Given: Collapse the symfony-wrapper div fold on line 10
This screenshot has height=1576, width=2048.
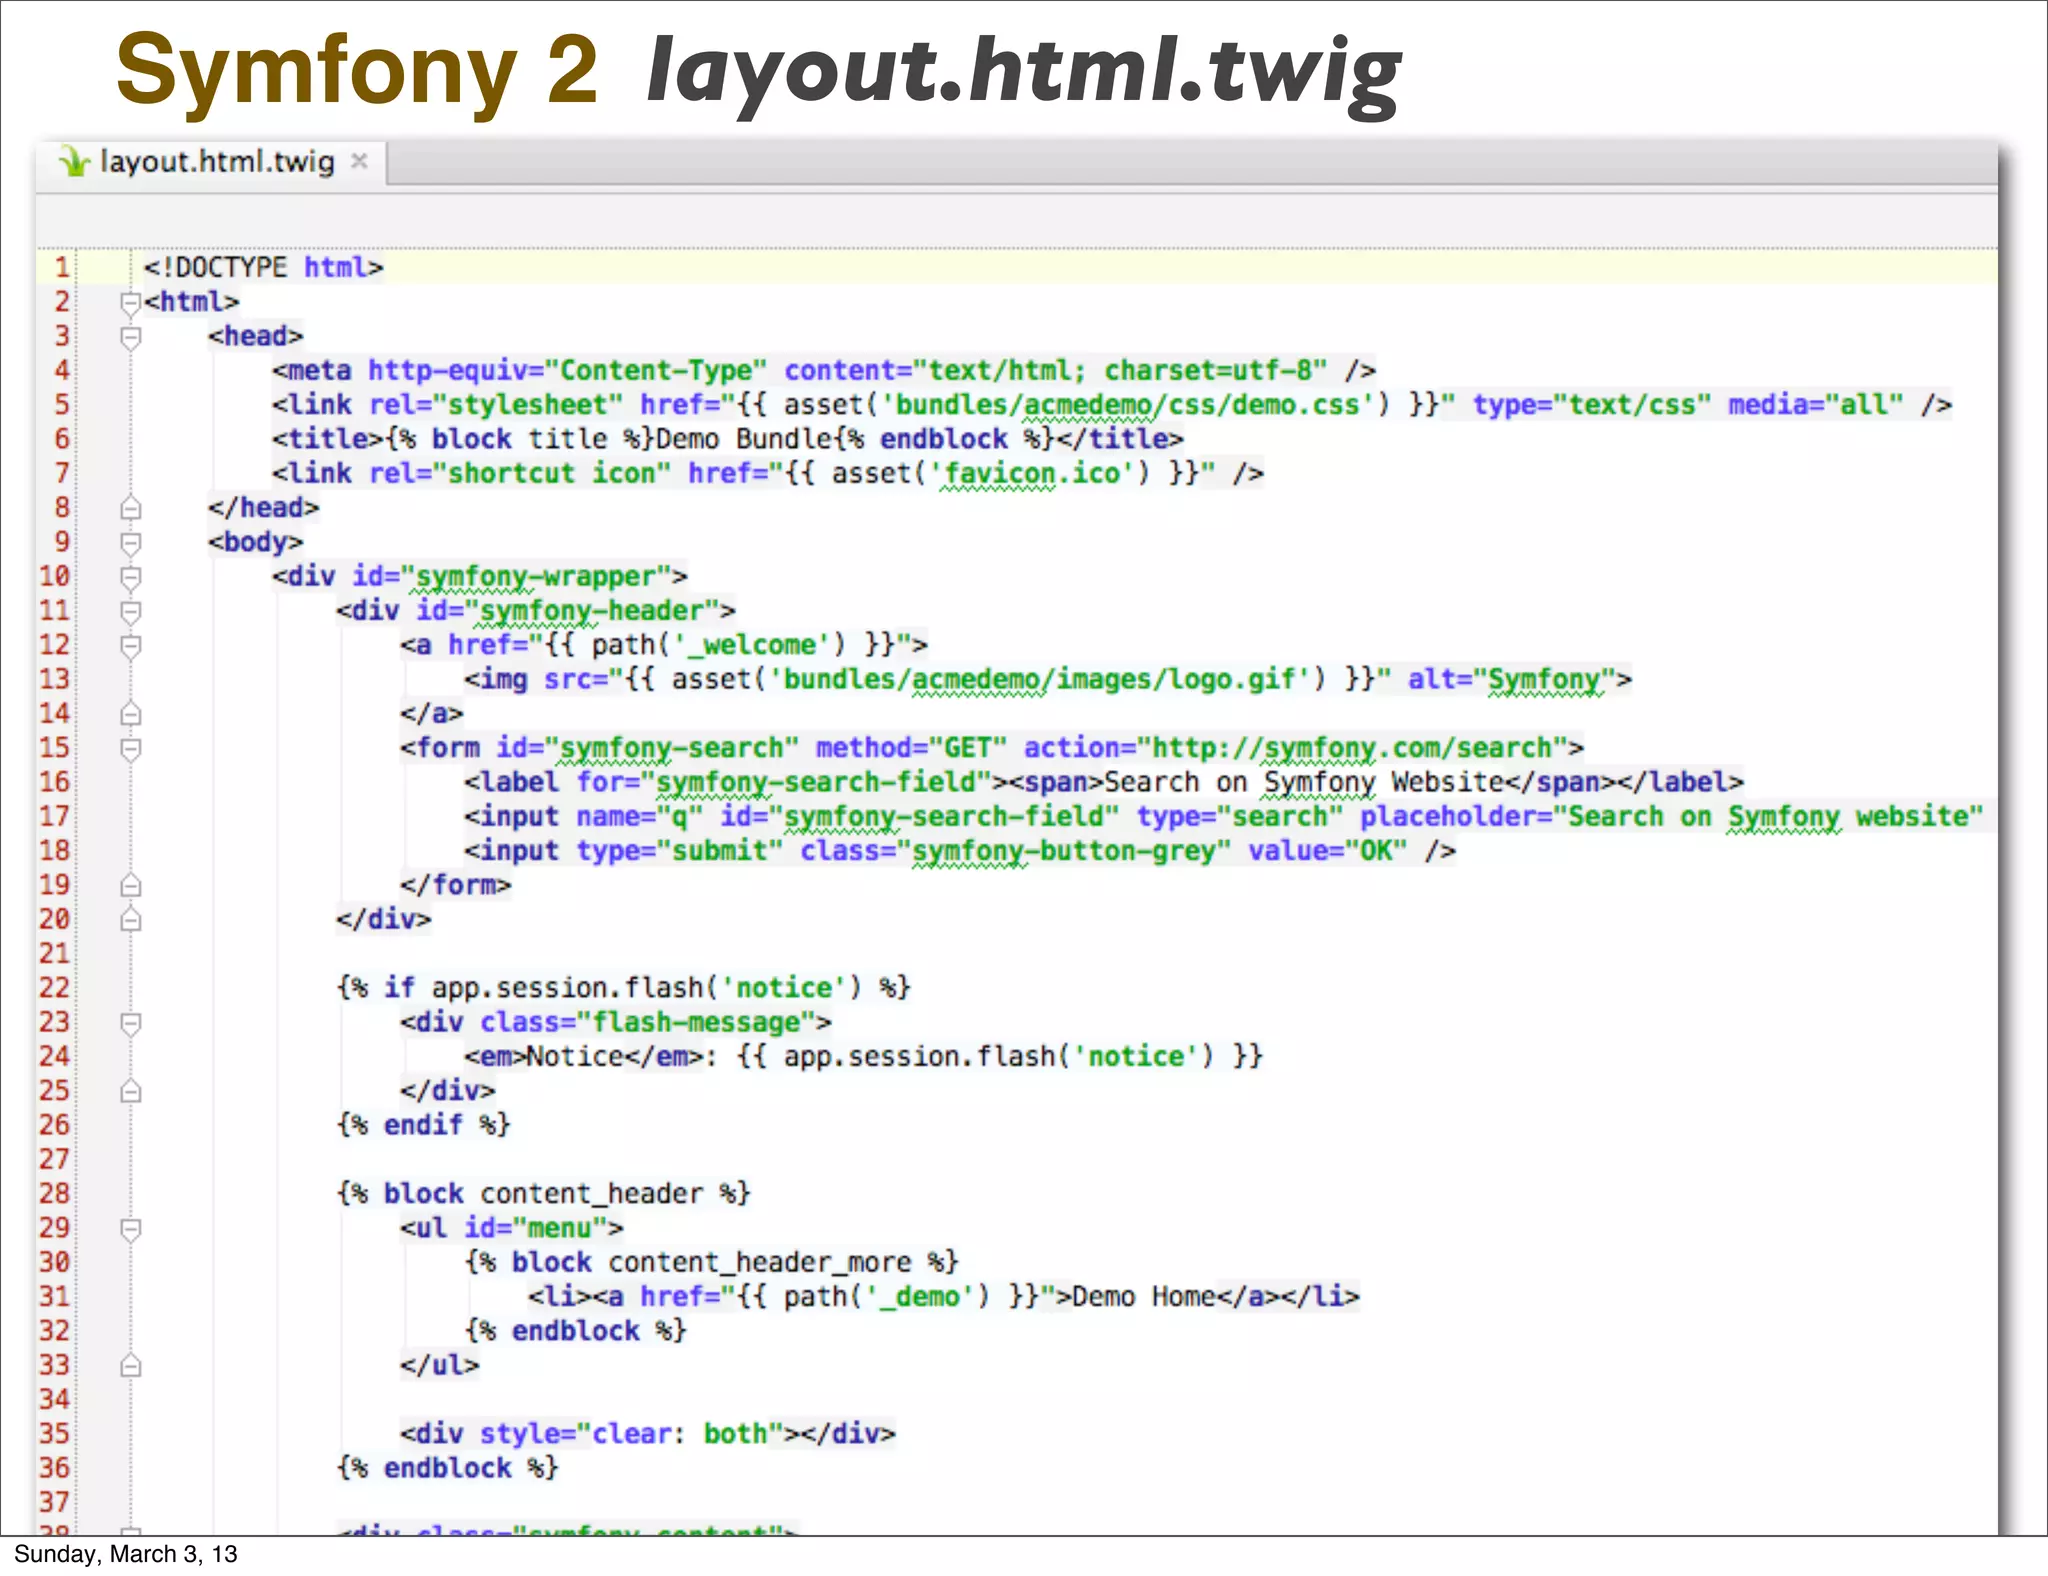Looking at the screenshot, I should [130, 577].
